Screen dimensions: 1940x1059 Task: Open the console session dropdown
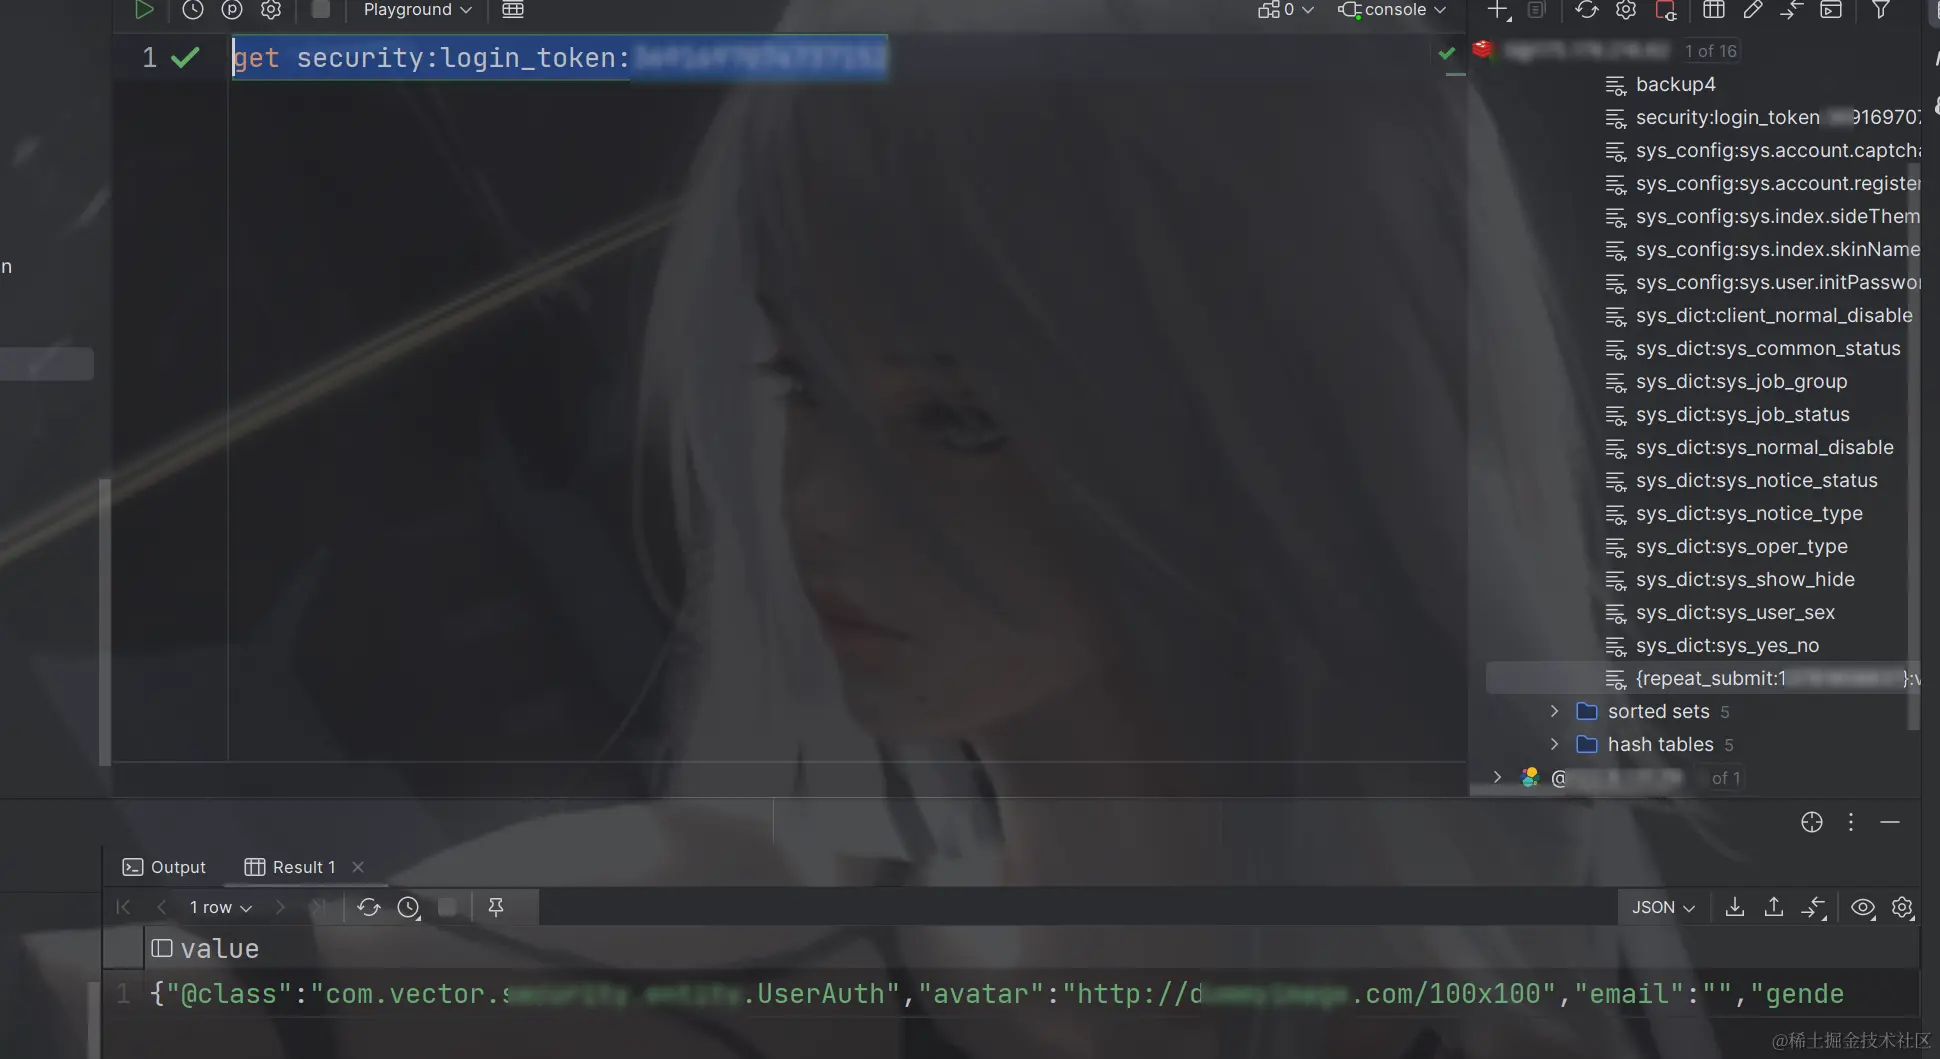[x=1392, y=10]
